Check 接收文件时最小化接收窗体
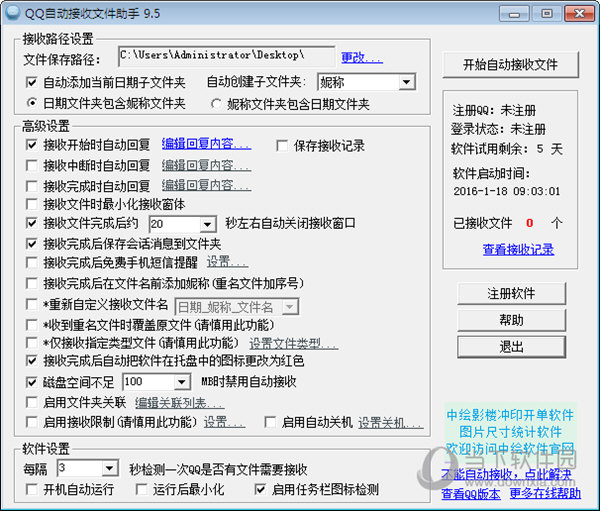600x511 pixels. (x=31, y=204)
